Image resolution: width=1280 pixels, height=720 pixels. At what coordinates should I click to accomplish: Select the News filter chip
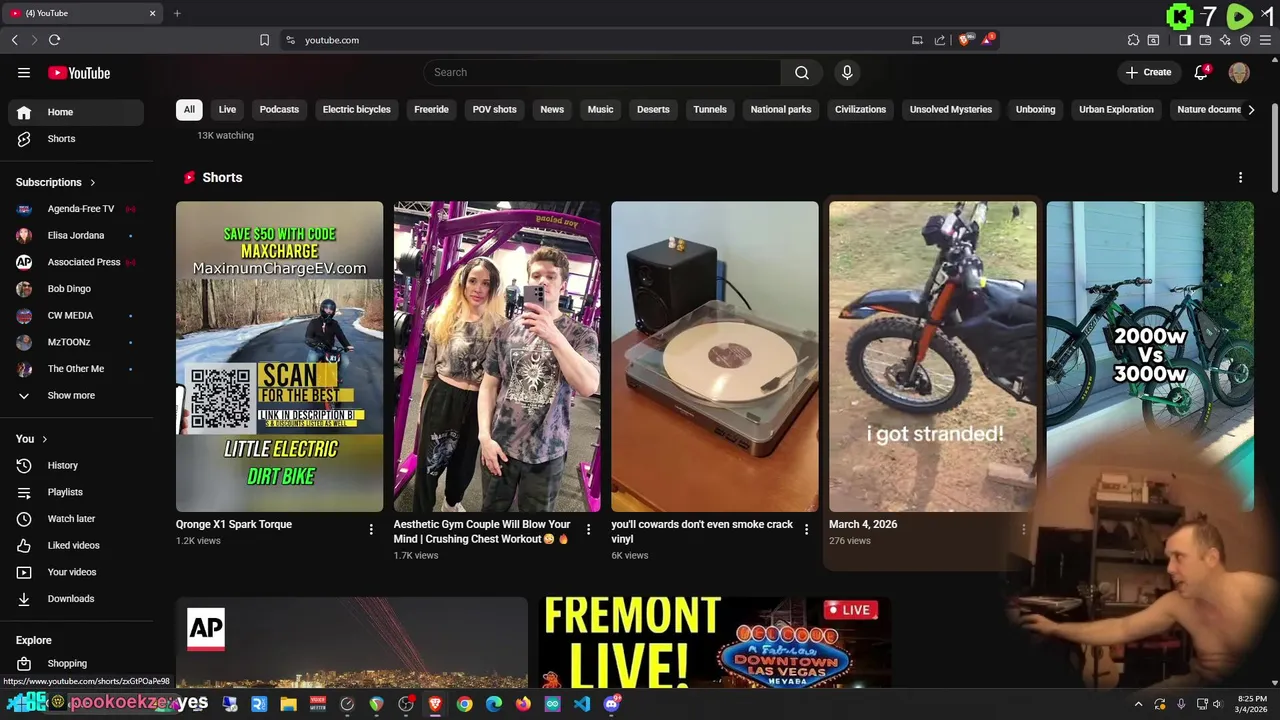[552, 109]
